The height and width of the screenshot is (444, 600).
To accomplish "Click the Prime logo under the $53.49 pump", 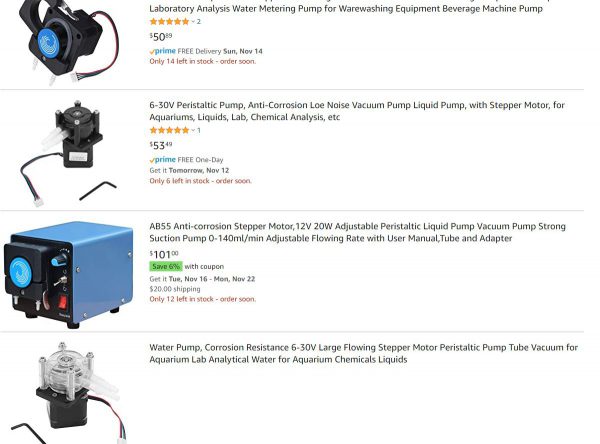I will 163,160.
